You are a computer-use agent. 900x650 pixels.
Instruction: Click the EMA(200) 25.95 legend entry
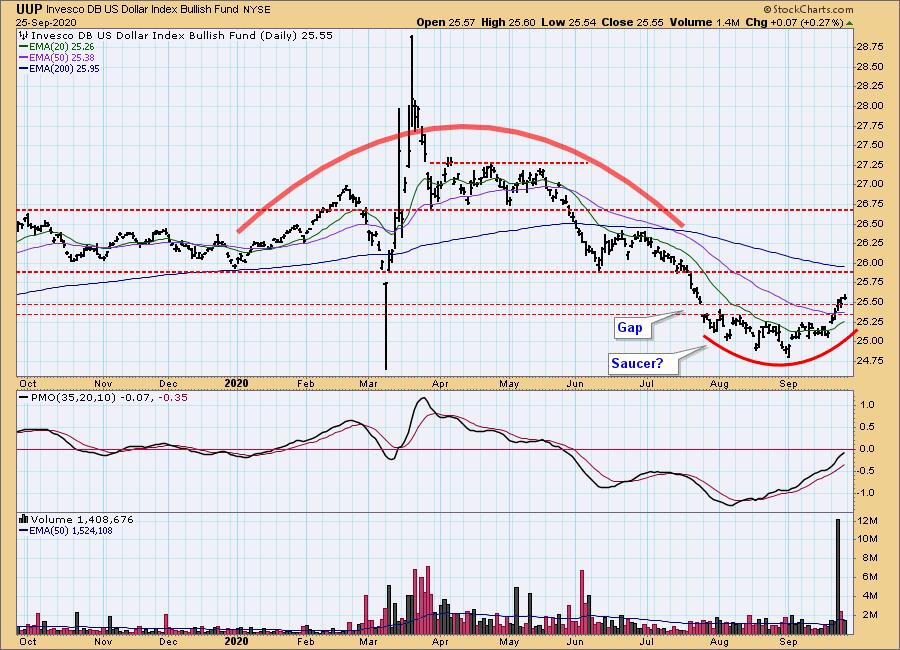(59, 68)
